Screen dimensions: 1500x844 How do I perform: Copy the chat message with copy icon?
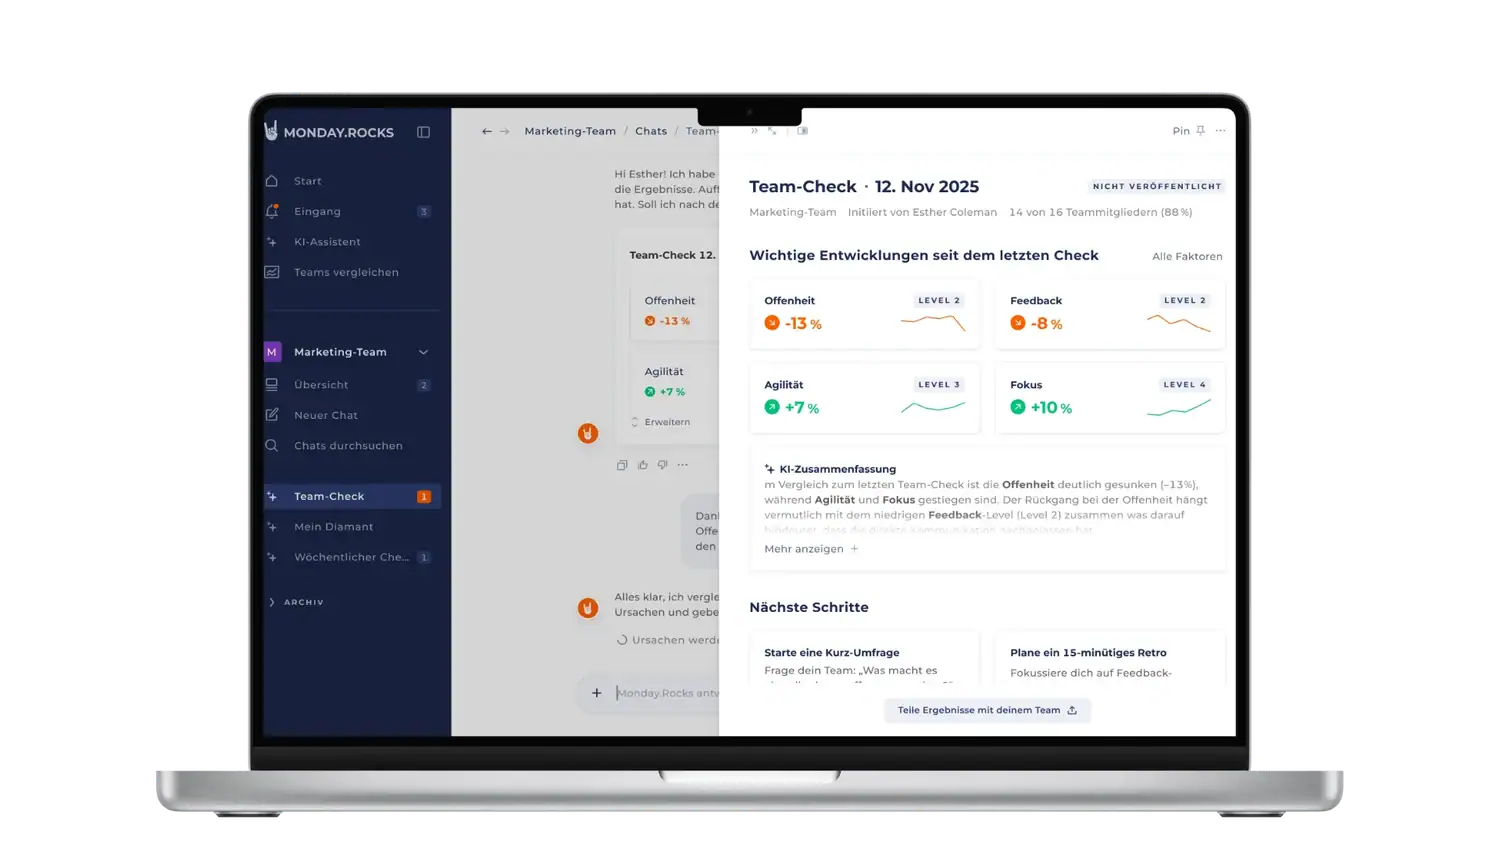622,465
